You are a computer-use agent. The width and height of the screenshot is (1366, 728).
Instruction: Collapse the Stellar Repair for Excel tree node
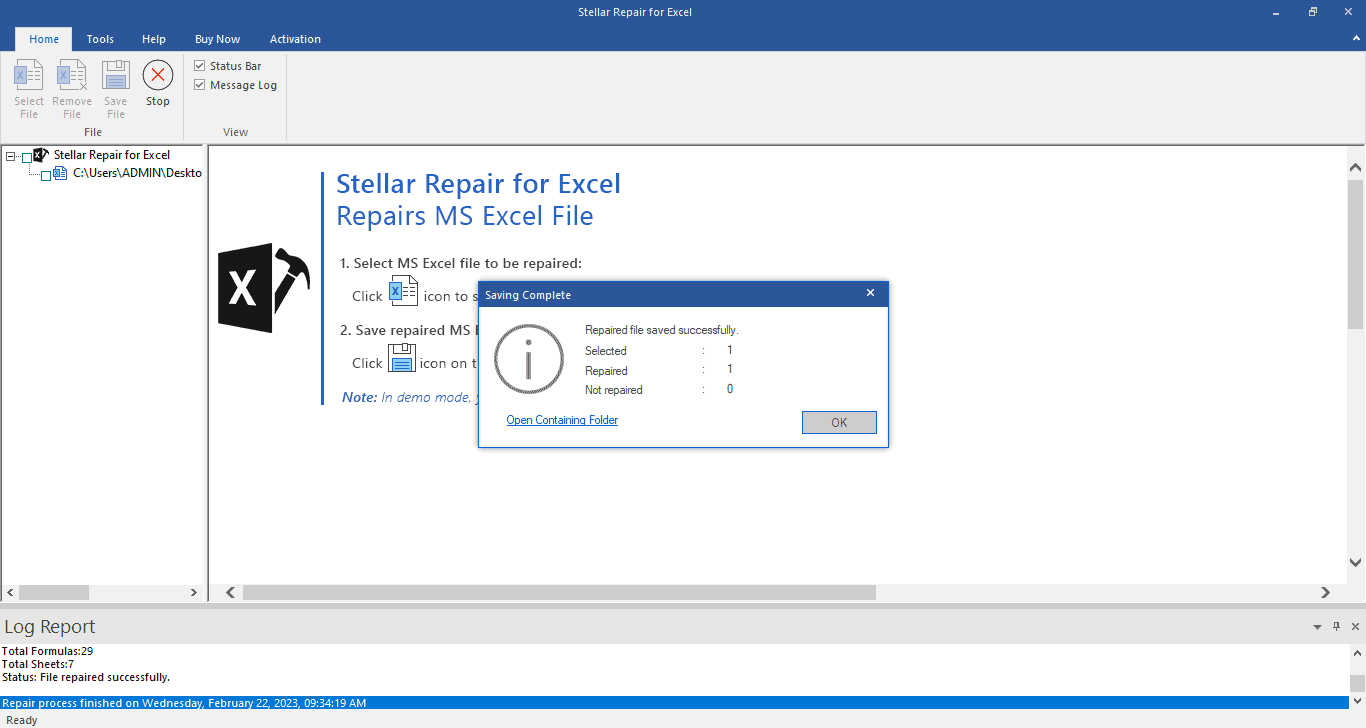coord(10,156)
